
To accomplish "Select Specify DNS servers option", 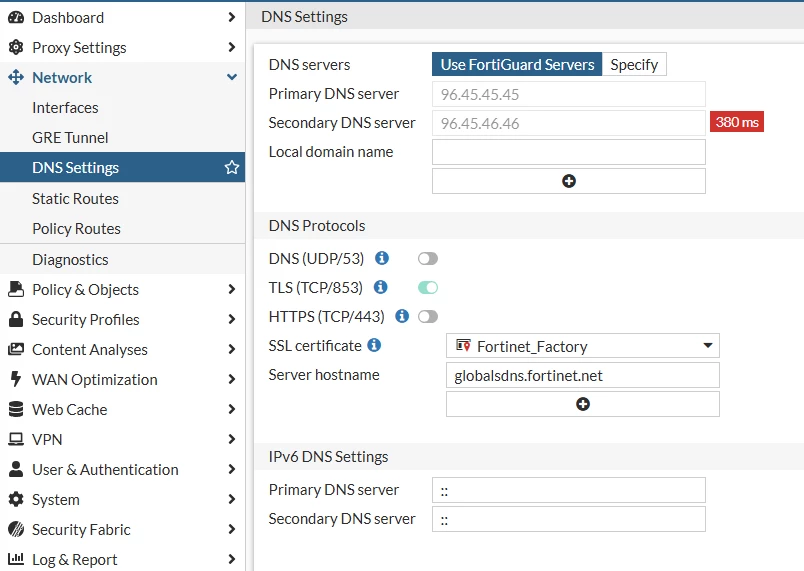I will (634, 65).
